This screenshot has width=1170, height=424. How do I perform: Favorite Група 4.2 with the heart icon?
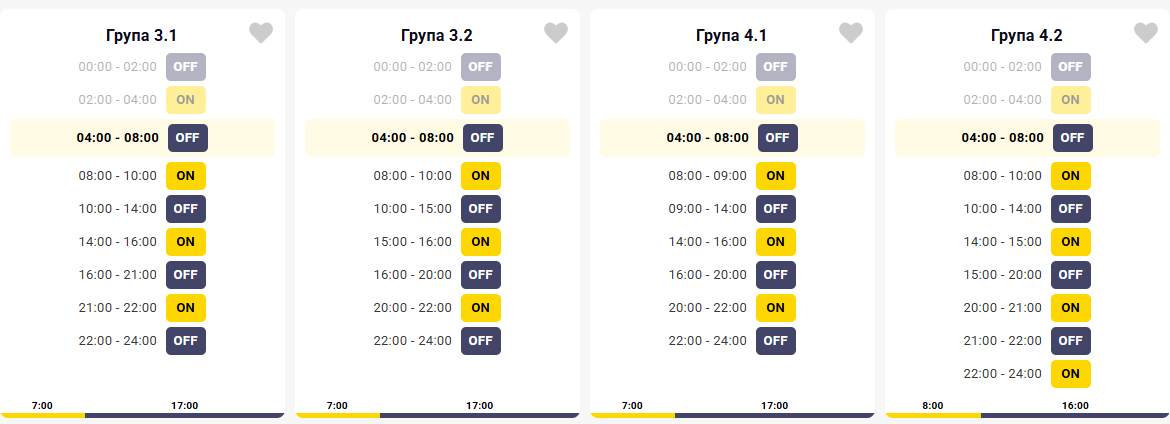tap(1146, 33)
